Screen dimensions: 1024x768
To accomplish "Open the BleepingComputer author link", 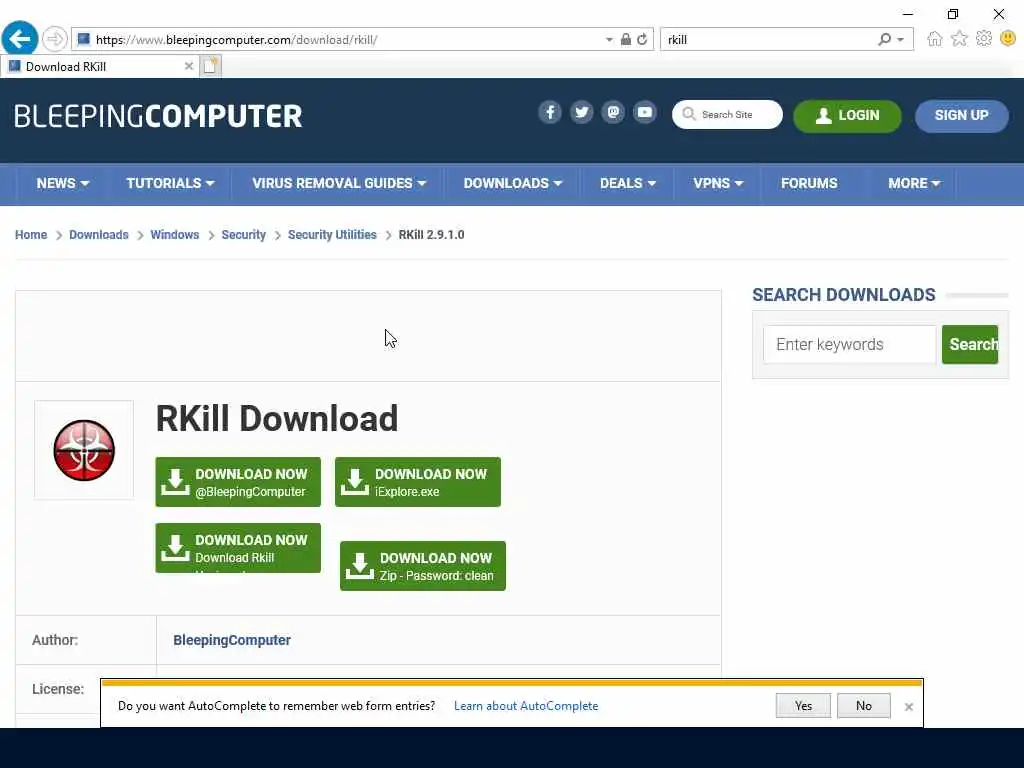I will [x=232, y=640].
